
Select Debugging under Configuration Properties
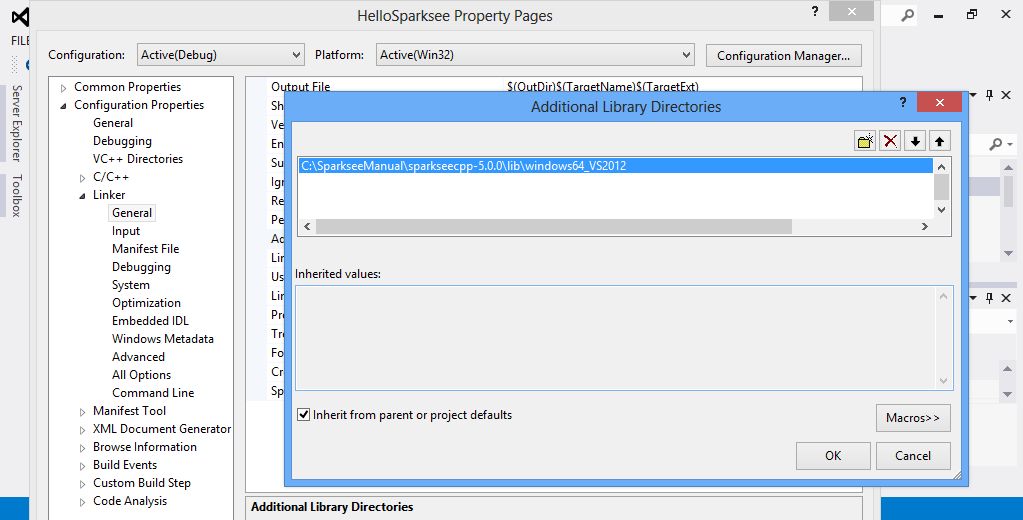click(x=122, y=141)
